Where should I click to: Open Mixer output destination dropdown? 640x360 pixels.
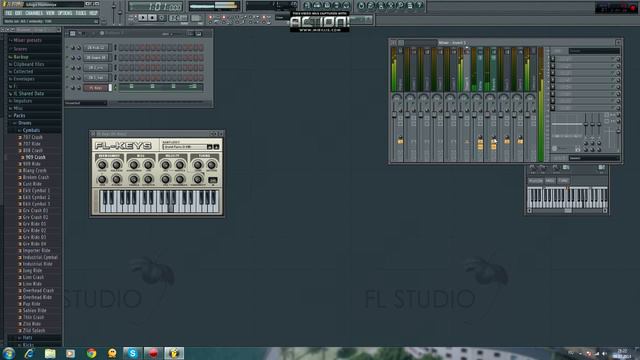tap(594, 158)
